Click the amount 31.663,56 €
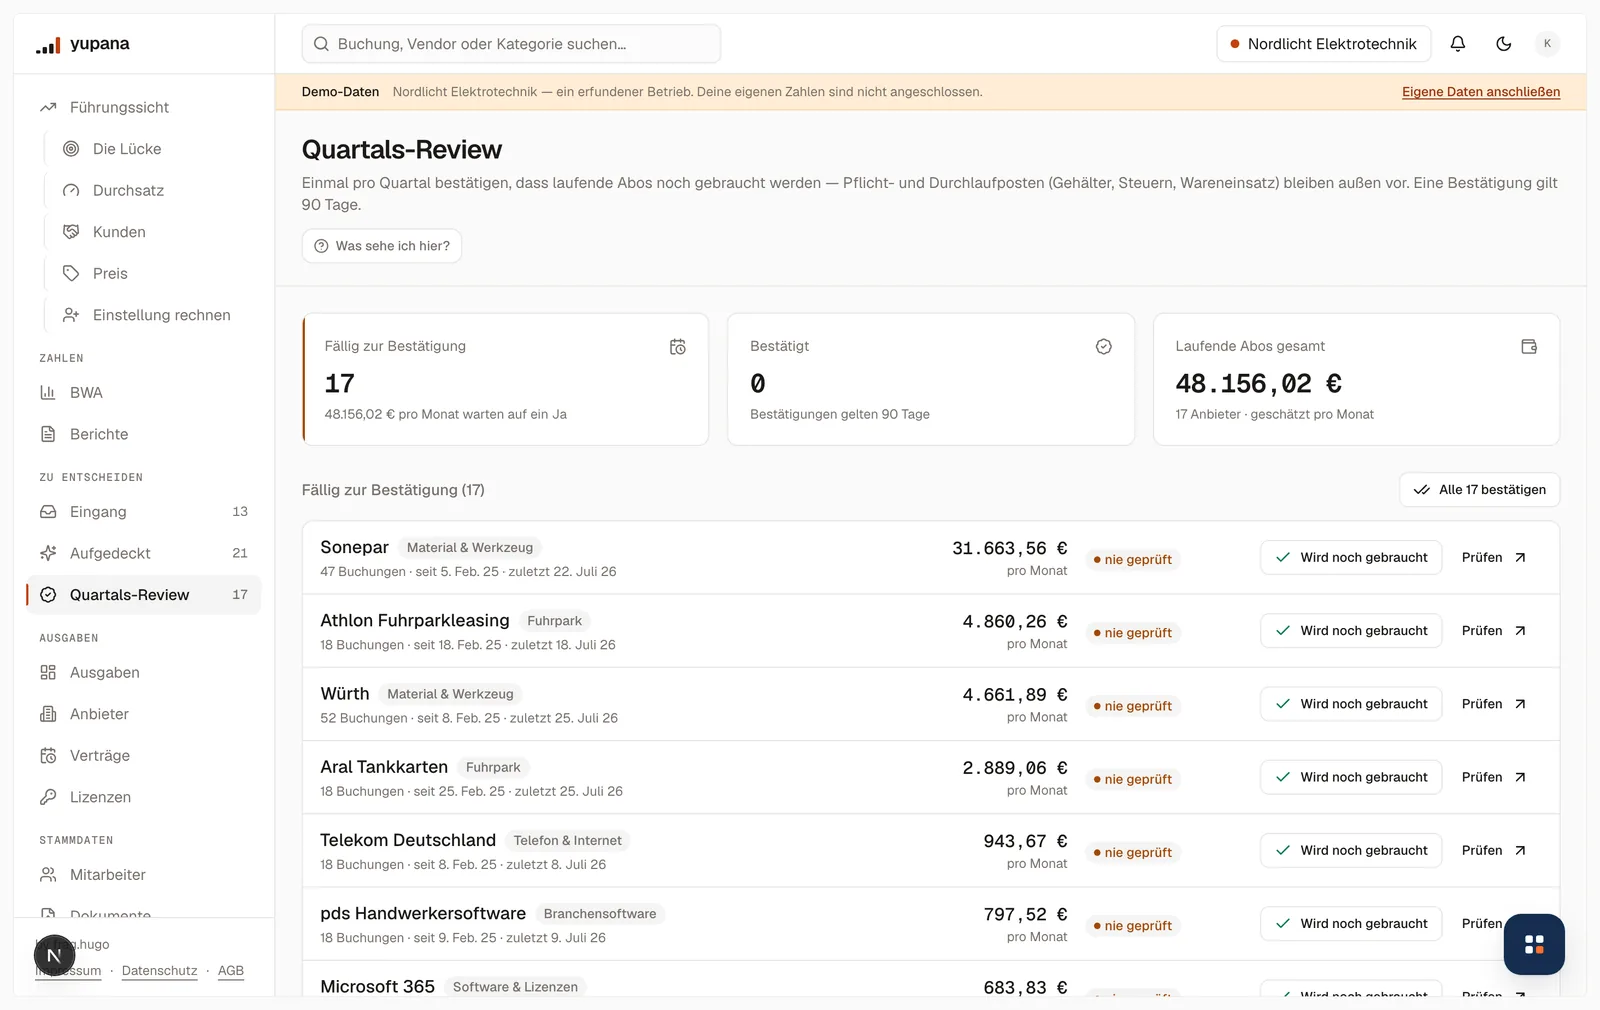Viewport: 1600px width, 1010px height. point(1010,548)
